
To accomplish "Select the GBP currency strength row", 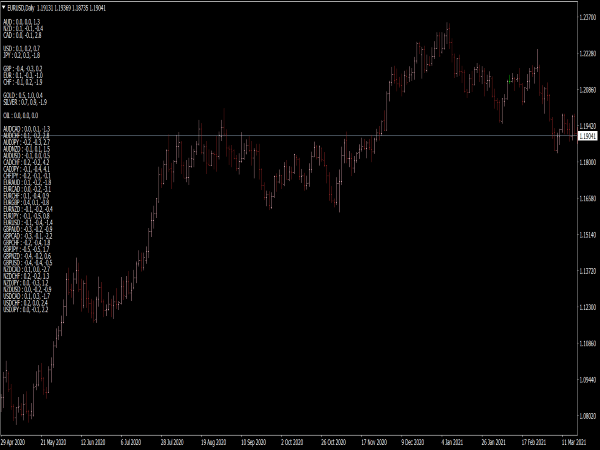I will pyautogui.click(x=20, y=68).
